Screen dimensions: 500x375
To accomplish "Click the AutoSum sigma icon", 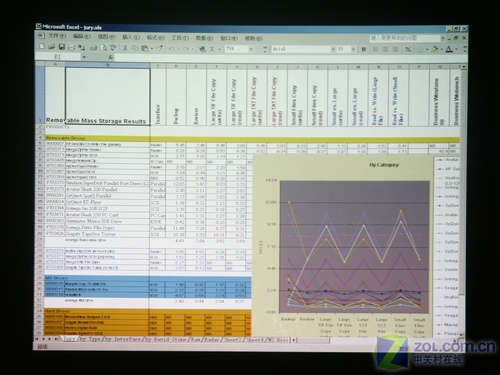I will point(212,49).
